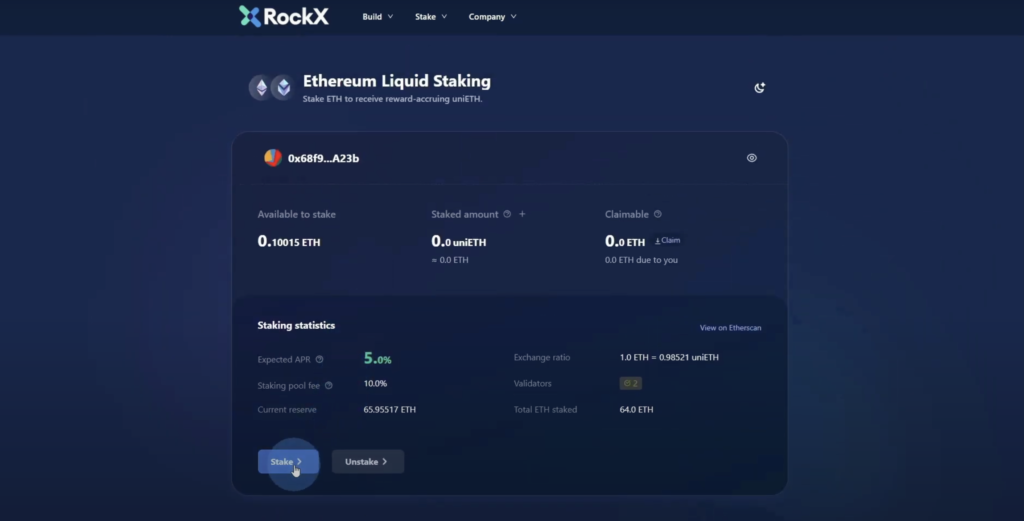The height and width of the screenshot is (521, 1024).
Task: Toggle dark mode moon icon
Action: click(x=759, y=87)
